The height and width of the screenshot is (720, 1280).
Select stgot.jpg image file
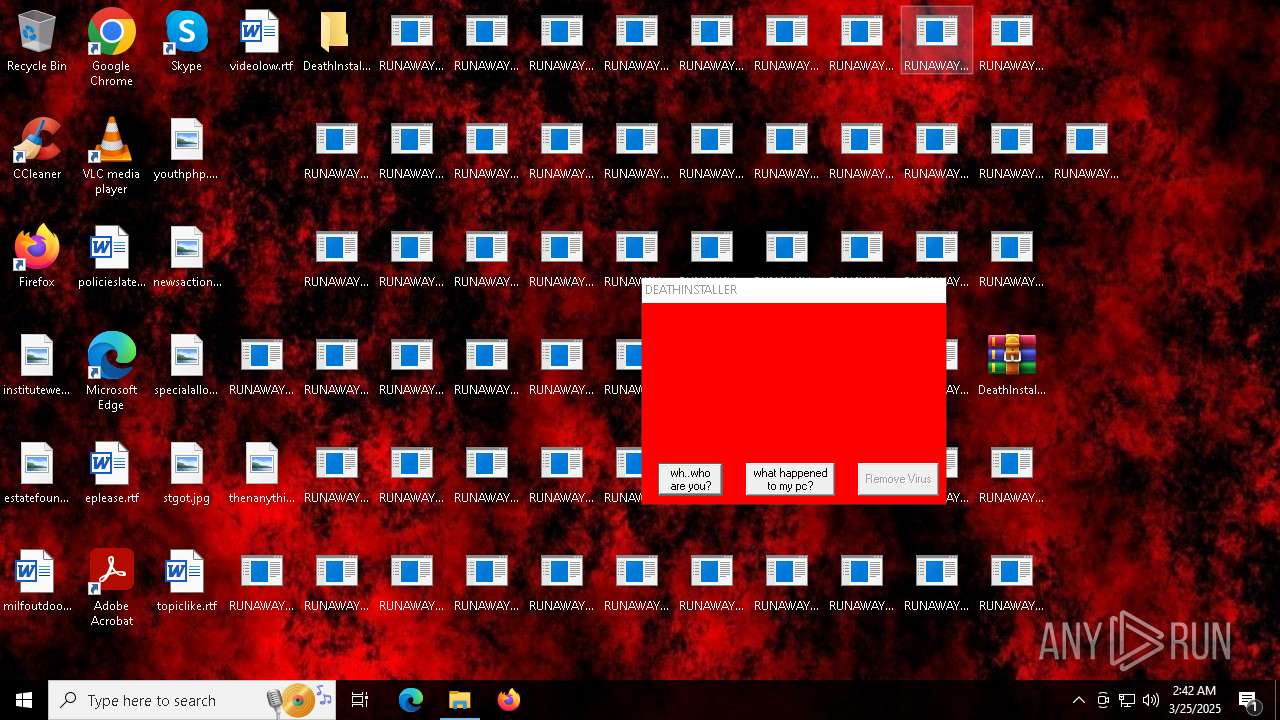186,474
